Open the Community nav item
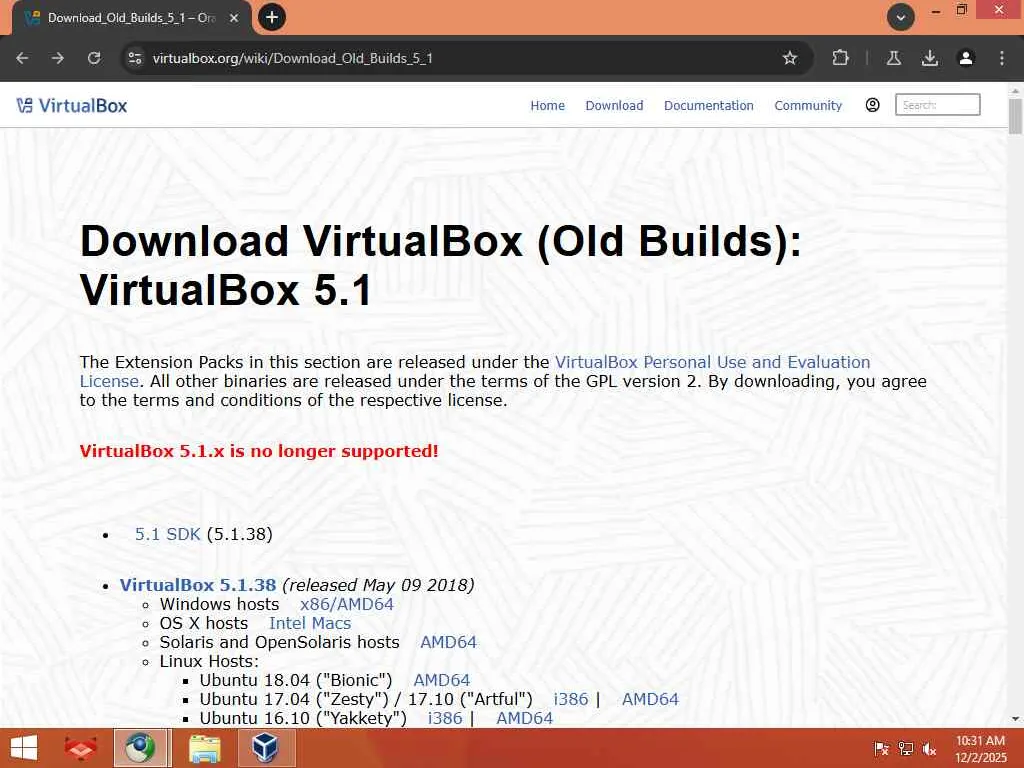The height and width of the screenshot is (768, 1024). click(808, 105)
